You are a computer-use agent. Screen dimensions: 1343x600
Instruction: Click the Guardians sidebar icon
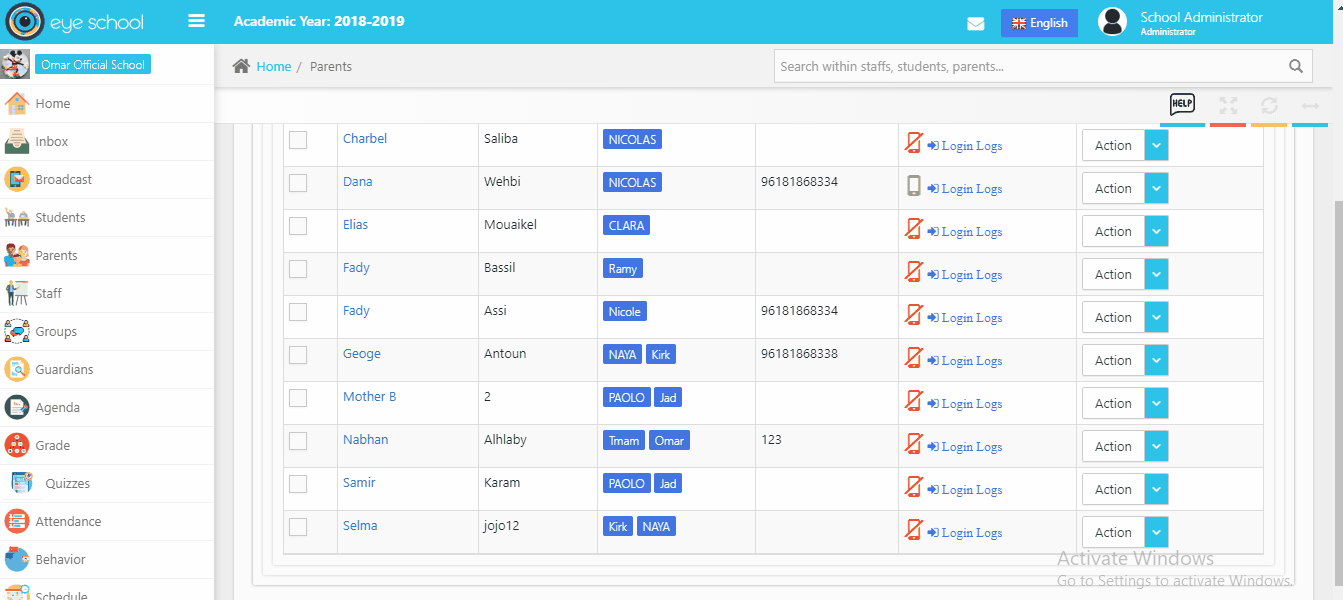(x=16, y=369)
